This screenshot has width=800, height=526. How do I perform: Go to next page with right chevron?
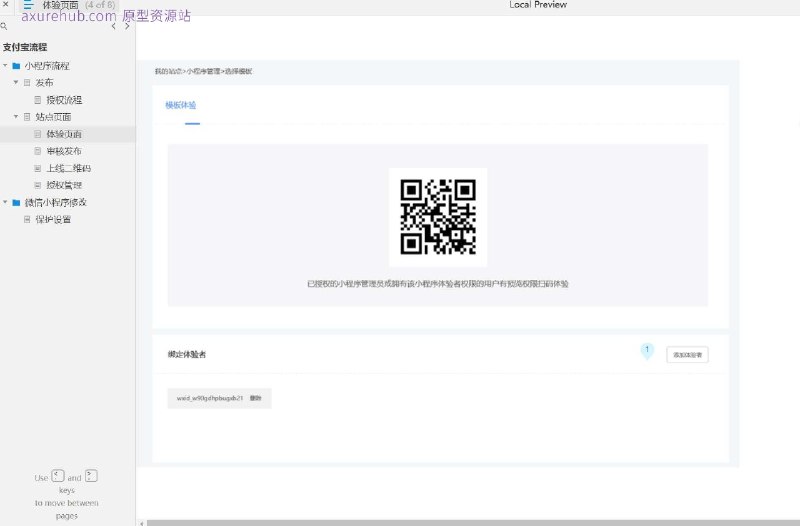pyautogui.click(x=127, y=26)
